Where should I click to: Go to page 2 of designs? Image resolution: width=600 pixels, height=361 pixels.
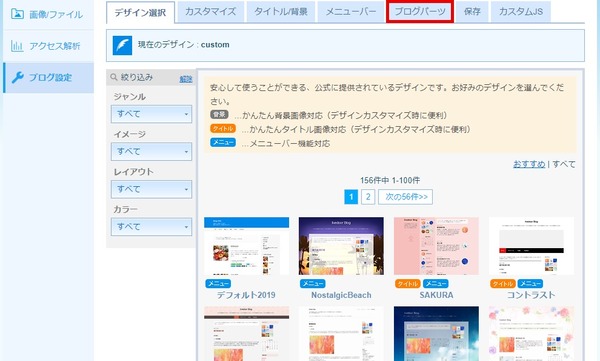368,197
